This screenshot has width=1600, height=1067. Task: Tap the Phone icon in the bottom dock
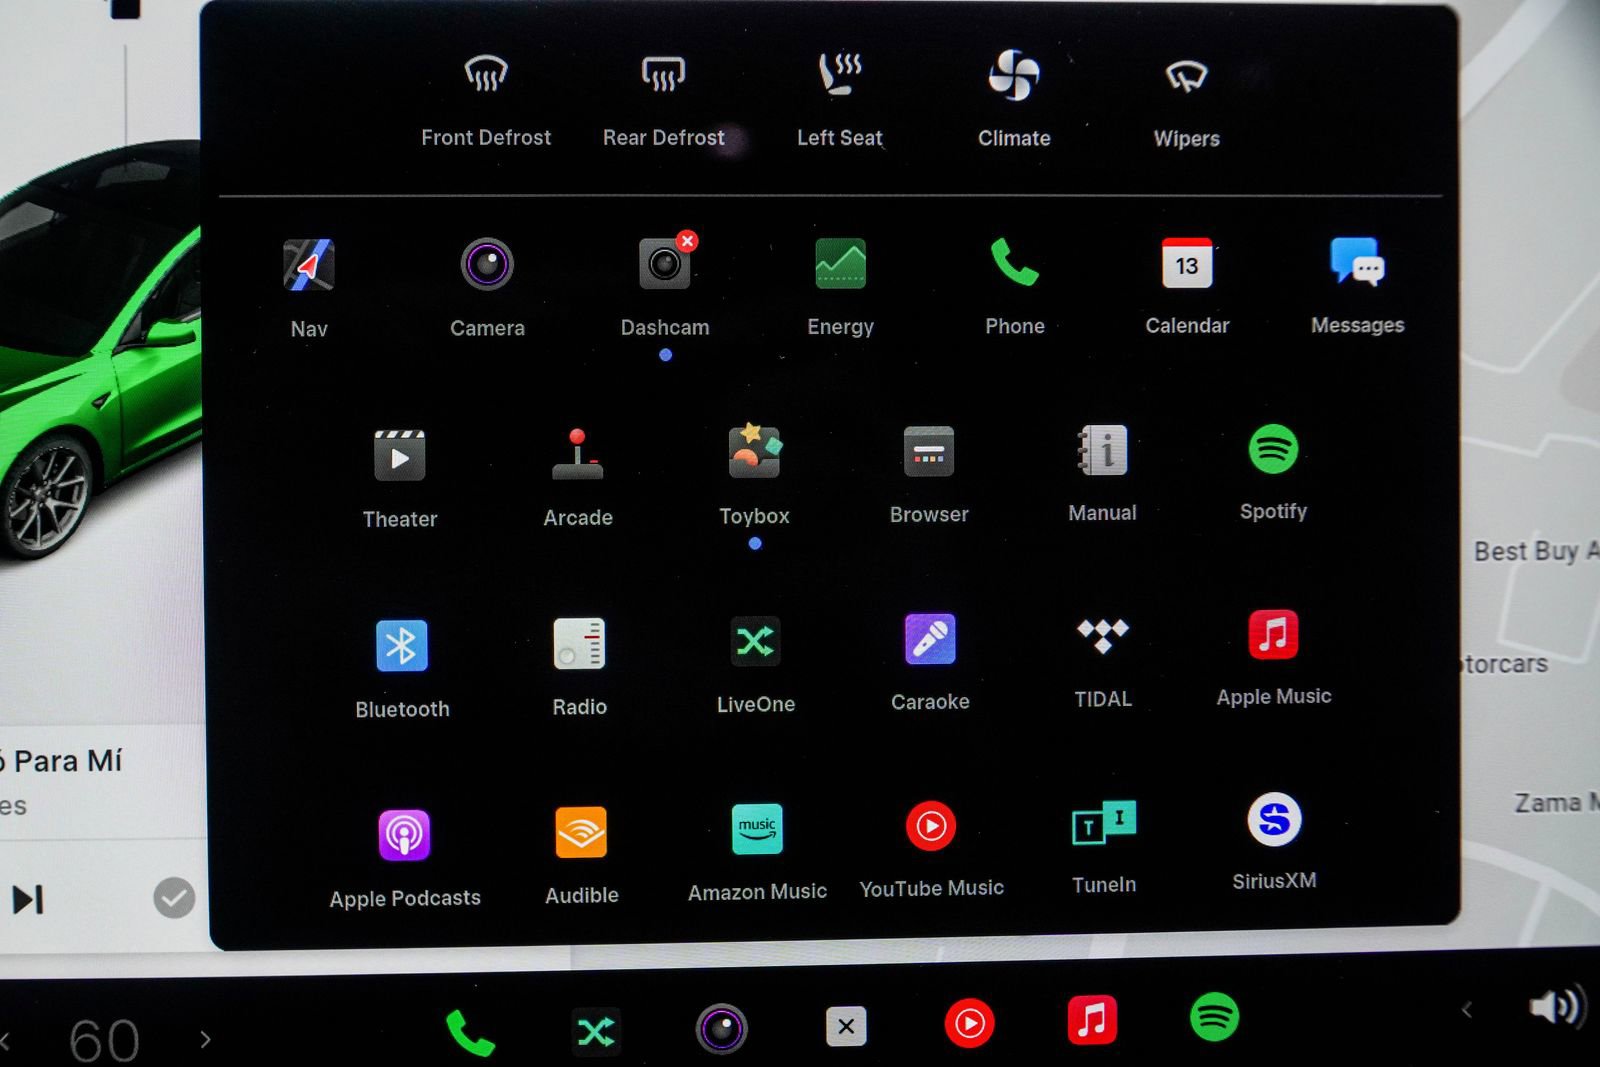pyautogui.click(x=470, y=1032)
